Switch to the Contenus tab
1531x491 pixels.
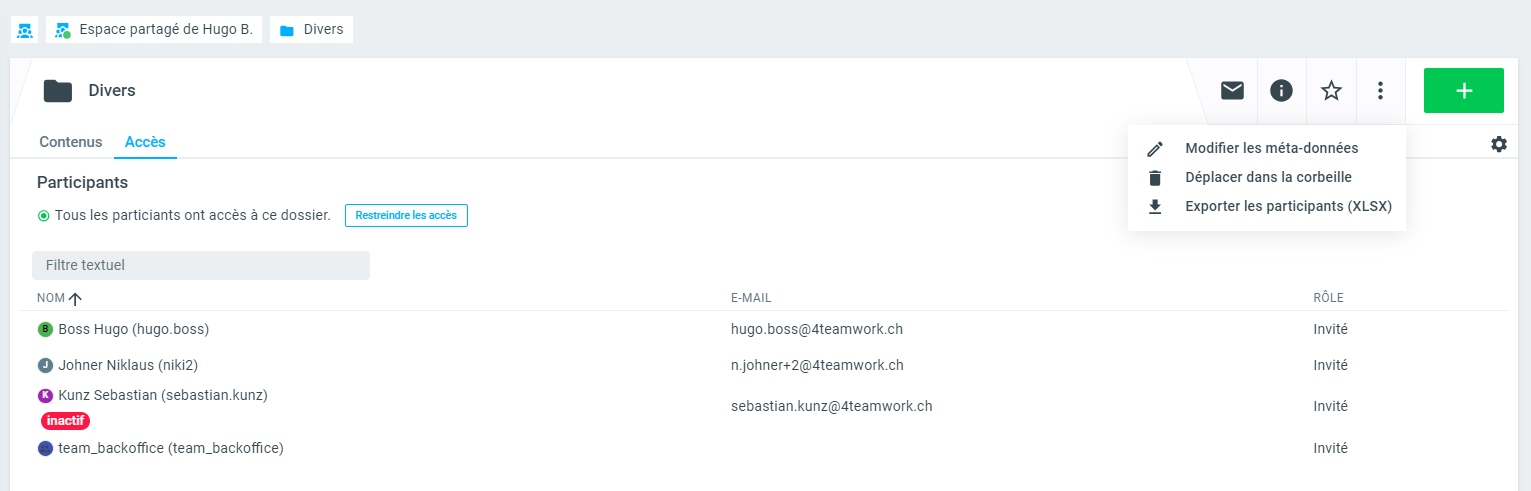pyautogui.click(x=71, y=142)
